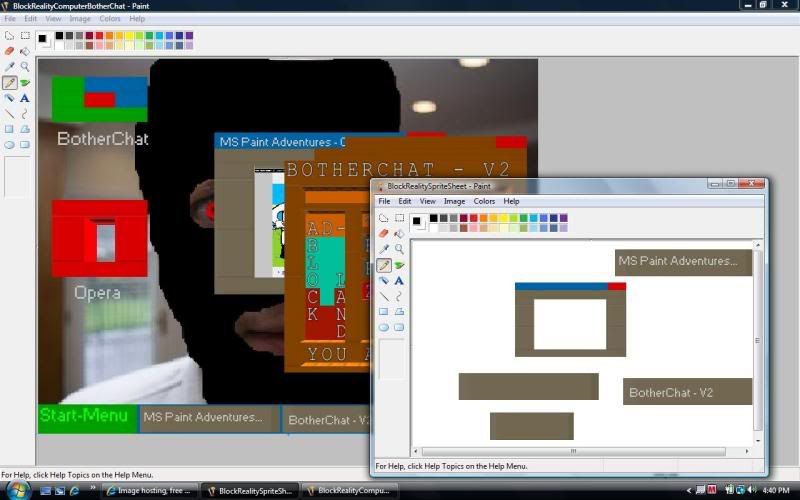Pick purple swatch in BlockRealitySpriteSheet palette
The image size is (800, 500).
click(563, 218)
